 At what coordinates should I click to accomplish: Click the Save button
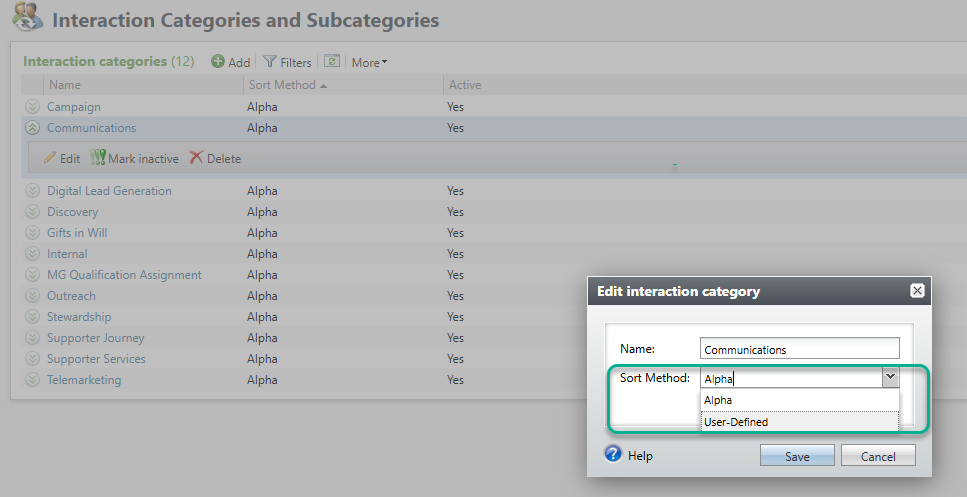click(x=797, y=456)
